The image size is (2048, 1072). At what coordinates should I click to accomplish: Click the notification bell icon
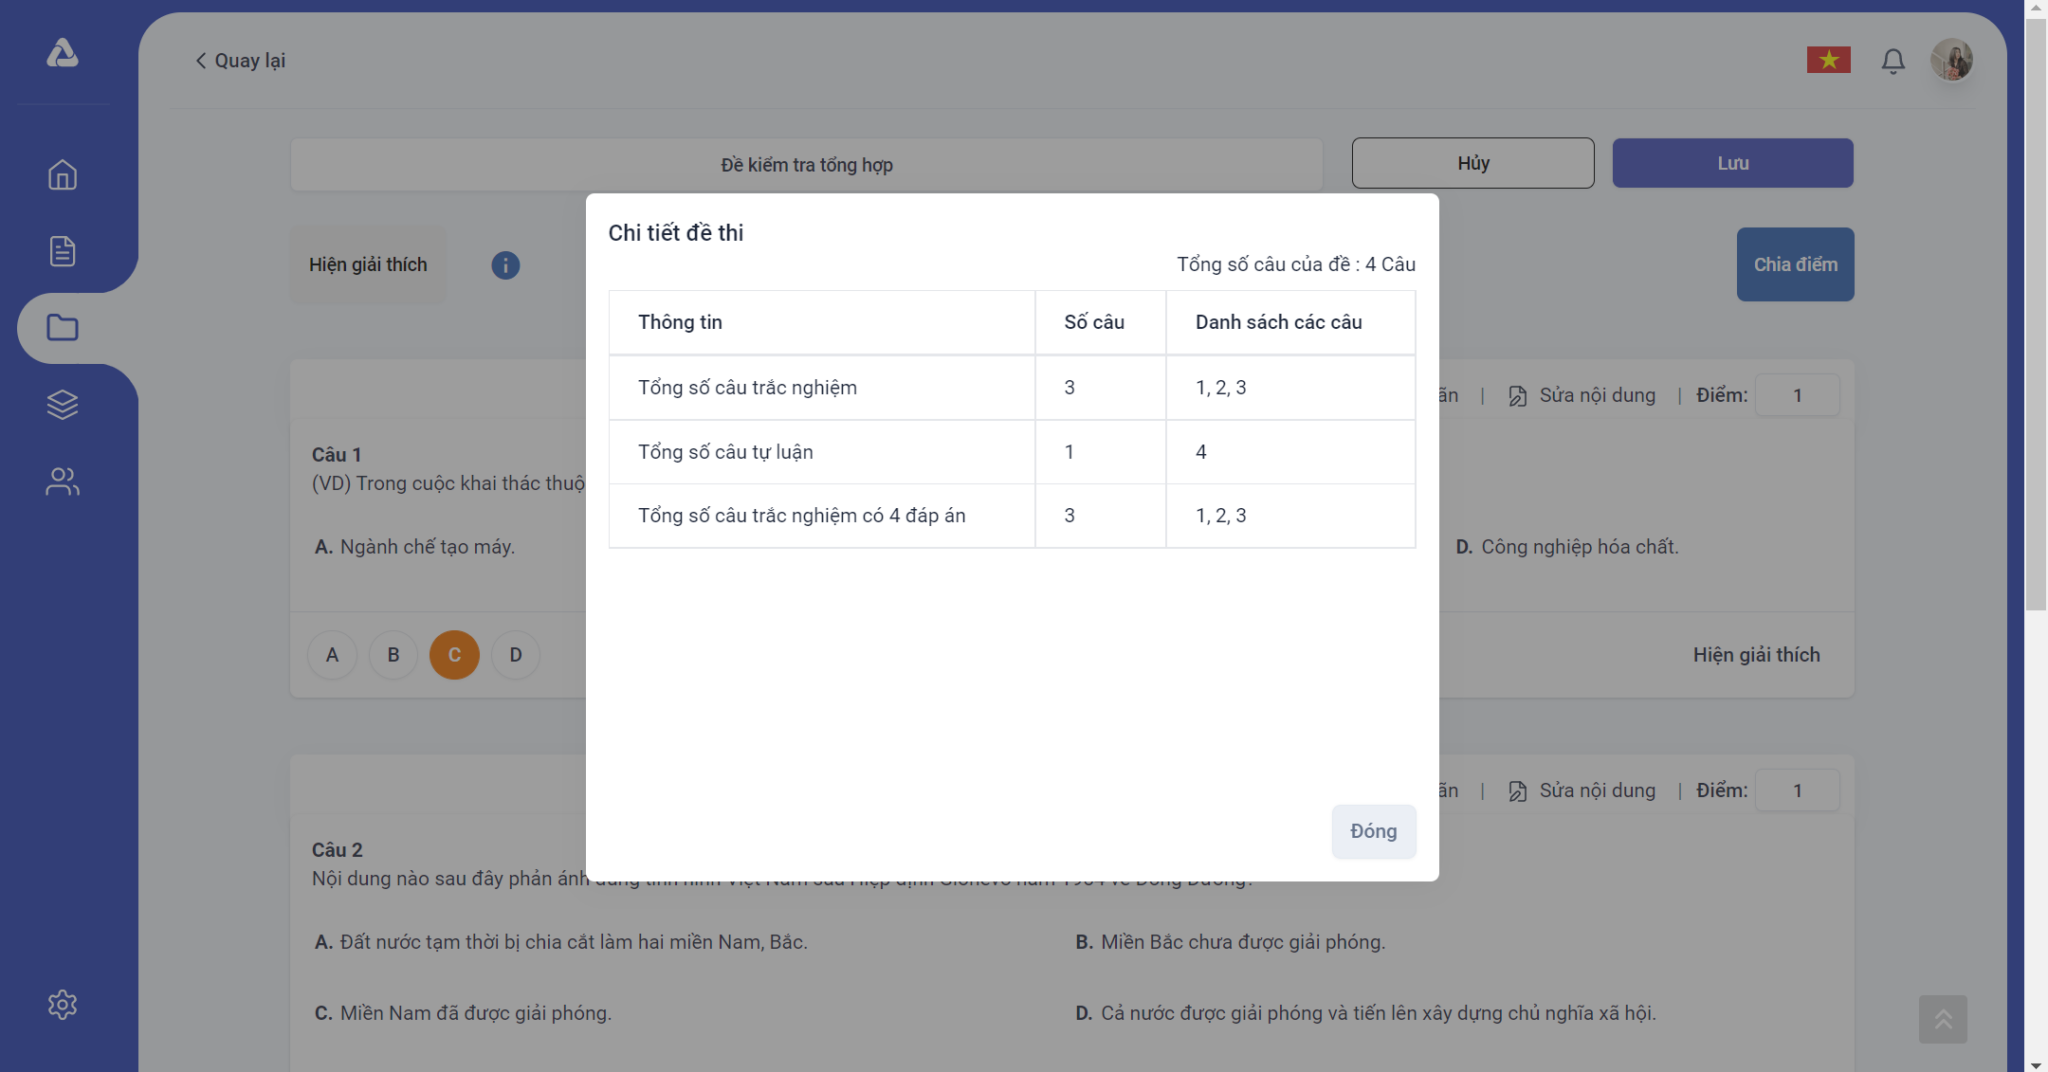(x=1892, y=61)
